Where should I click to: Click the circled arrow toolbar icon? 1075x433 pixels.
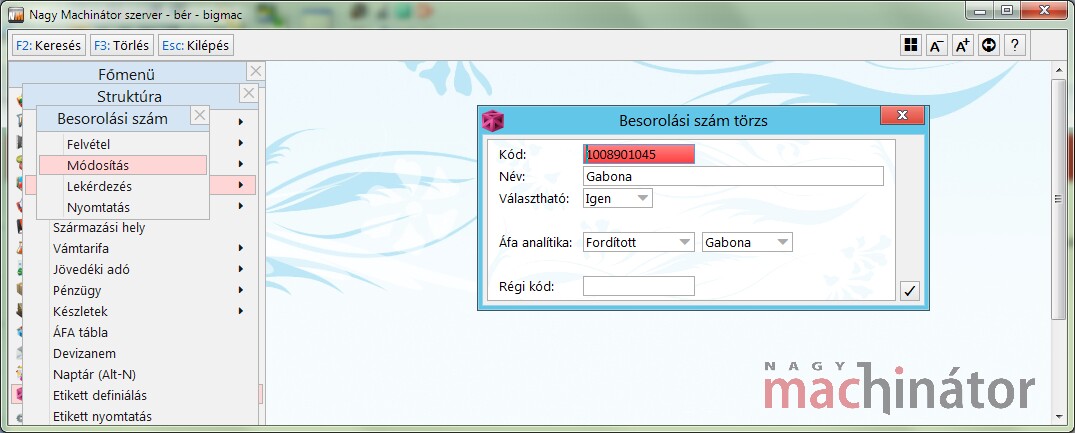click(x=989, y=45)
